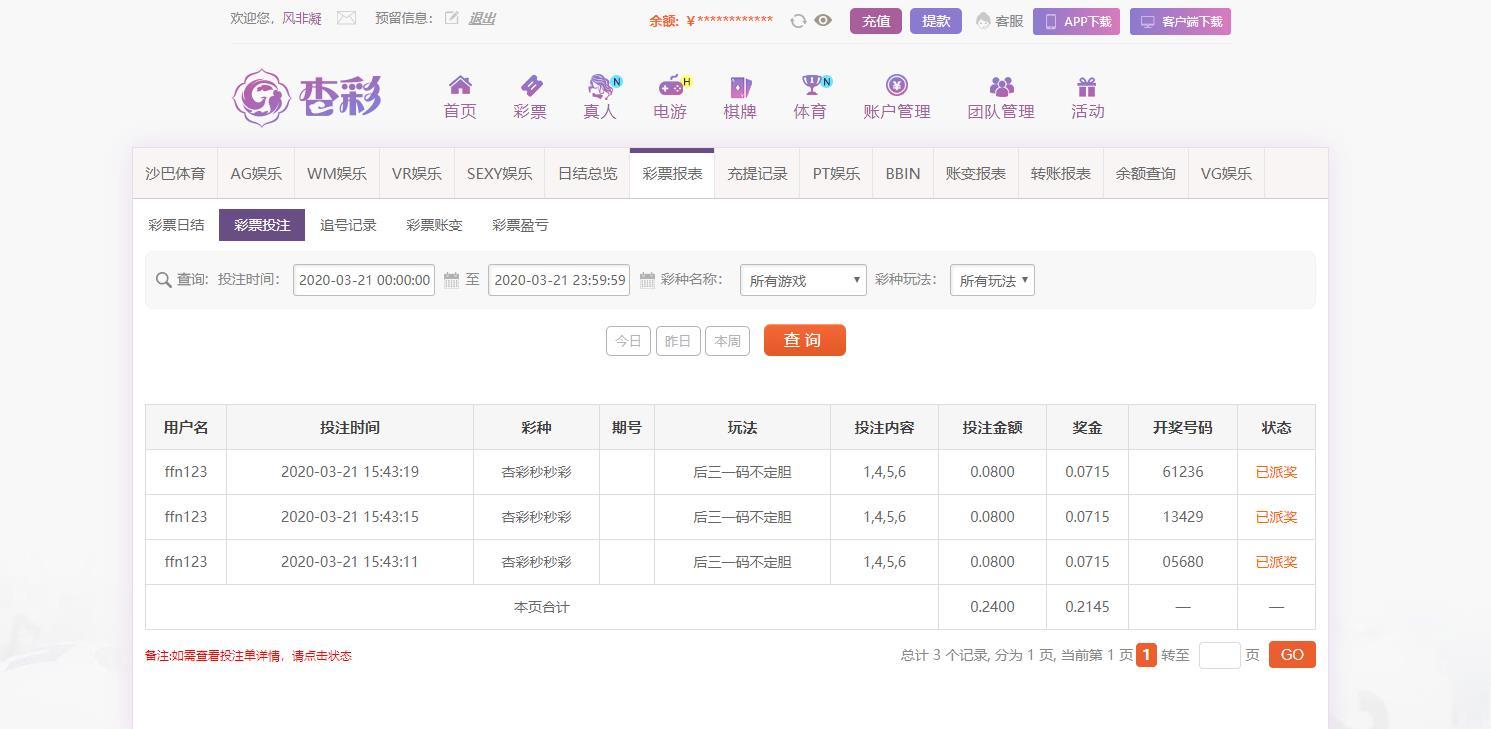The width and height of the screenshot is (1491, 729).
Task: Open the 彩票 lottery ticket icon
Action: tap(530, 86)
